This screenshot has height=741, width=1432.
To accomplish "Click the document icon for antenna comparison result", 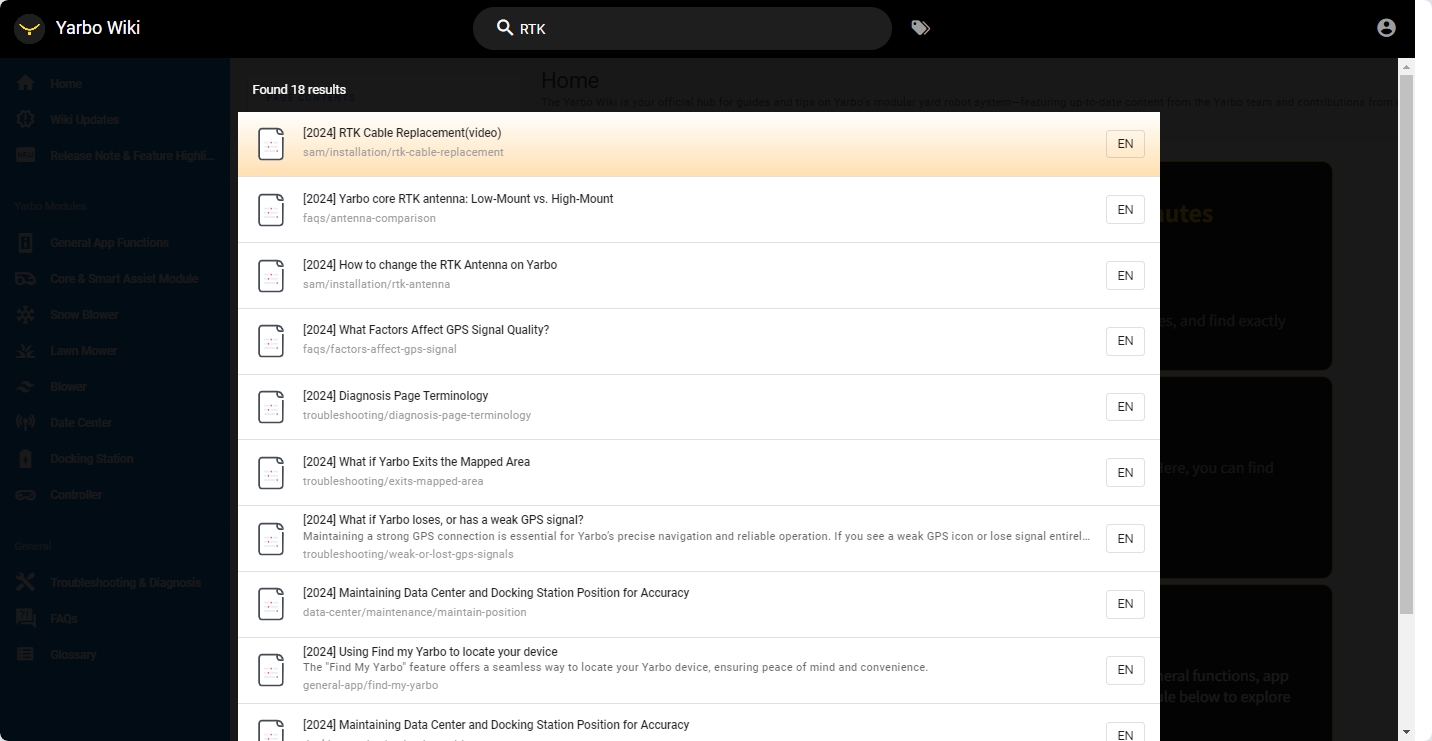I will click(x=271, y=210).
